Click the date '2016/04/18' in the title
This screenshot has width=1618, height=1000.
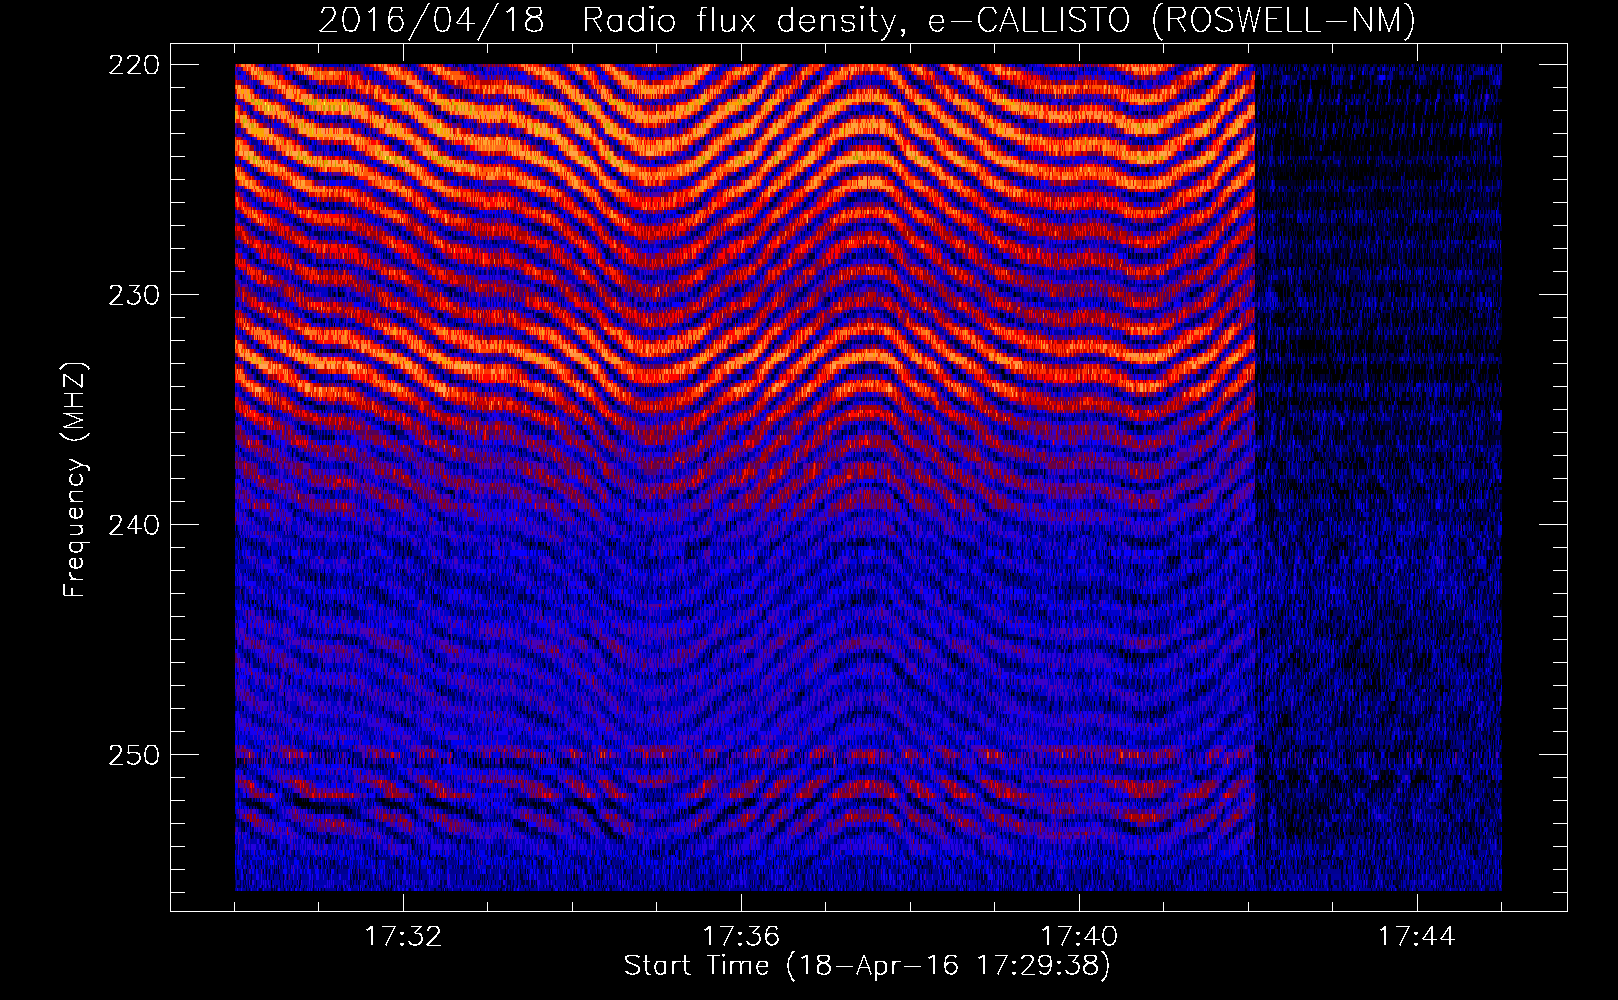432,21
